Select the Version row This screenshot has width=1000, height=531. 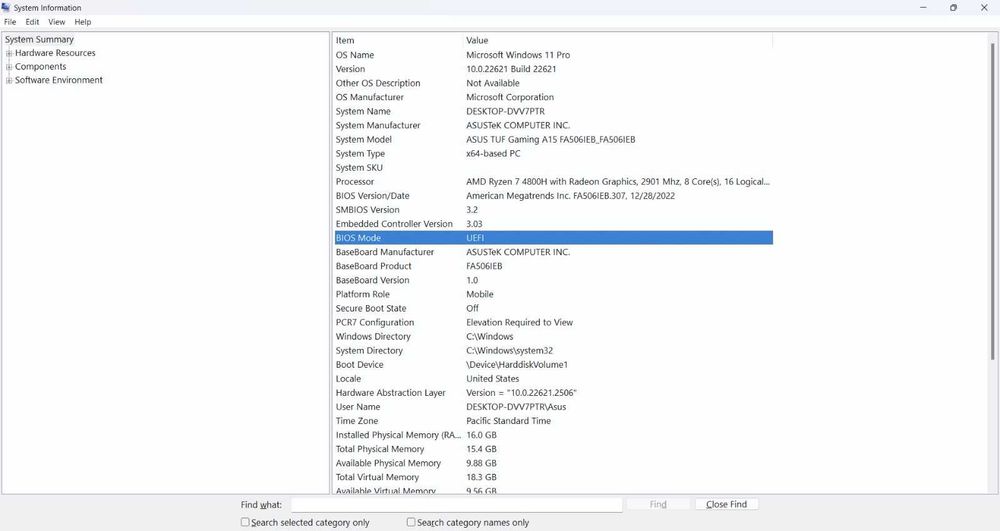click(x=553, y=69)
